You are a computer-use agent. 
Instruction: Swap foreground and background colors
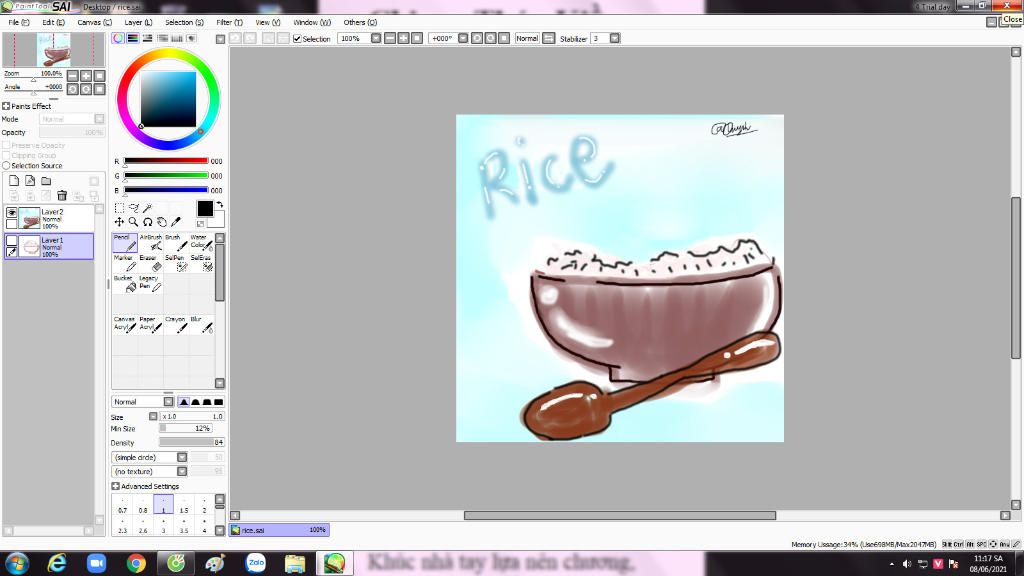[x=219, y=204]
